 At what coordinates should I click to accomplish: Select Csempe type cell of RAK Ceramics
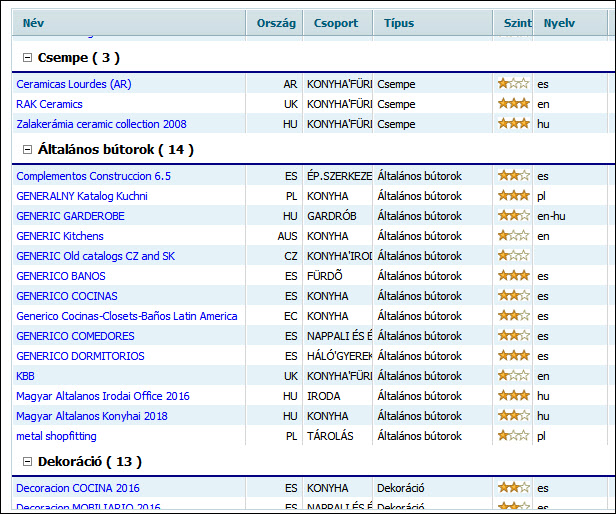coord(433,104)
